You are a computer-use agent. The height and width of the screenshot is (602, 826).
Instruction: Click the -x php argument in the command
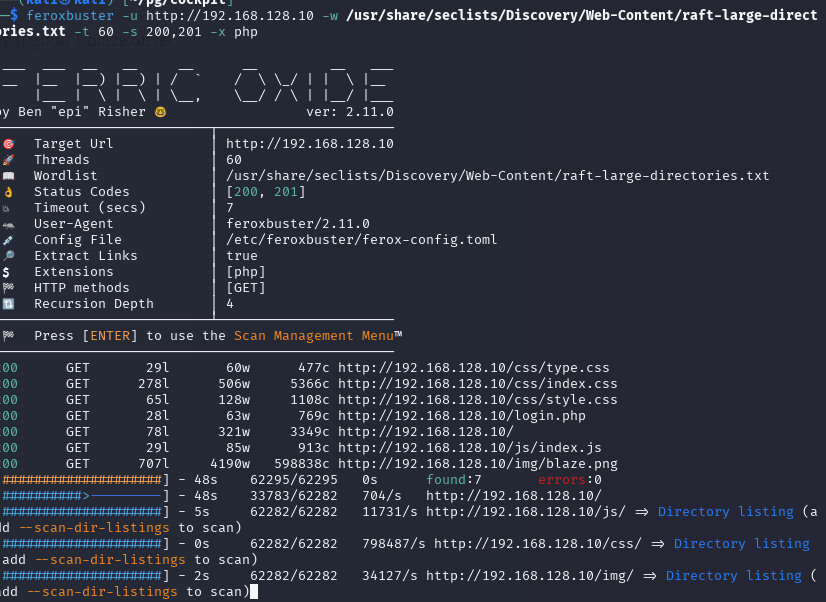point(234,32)
